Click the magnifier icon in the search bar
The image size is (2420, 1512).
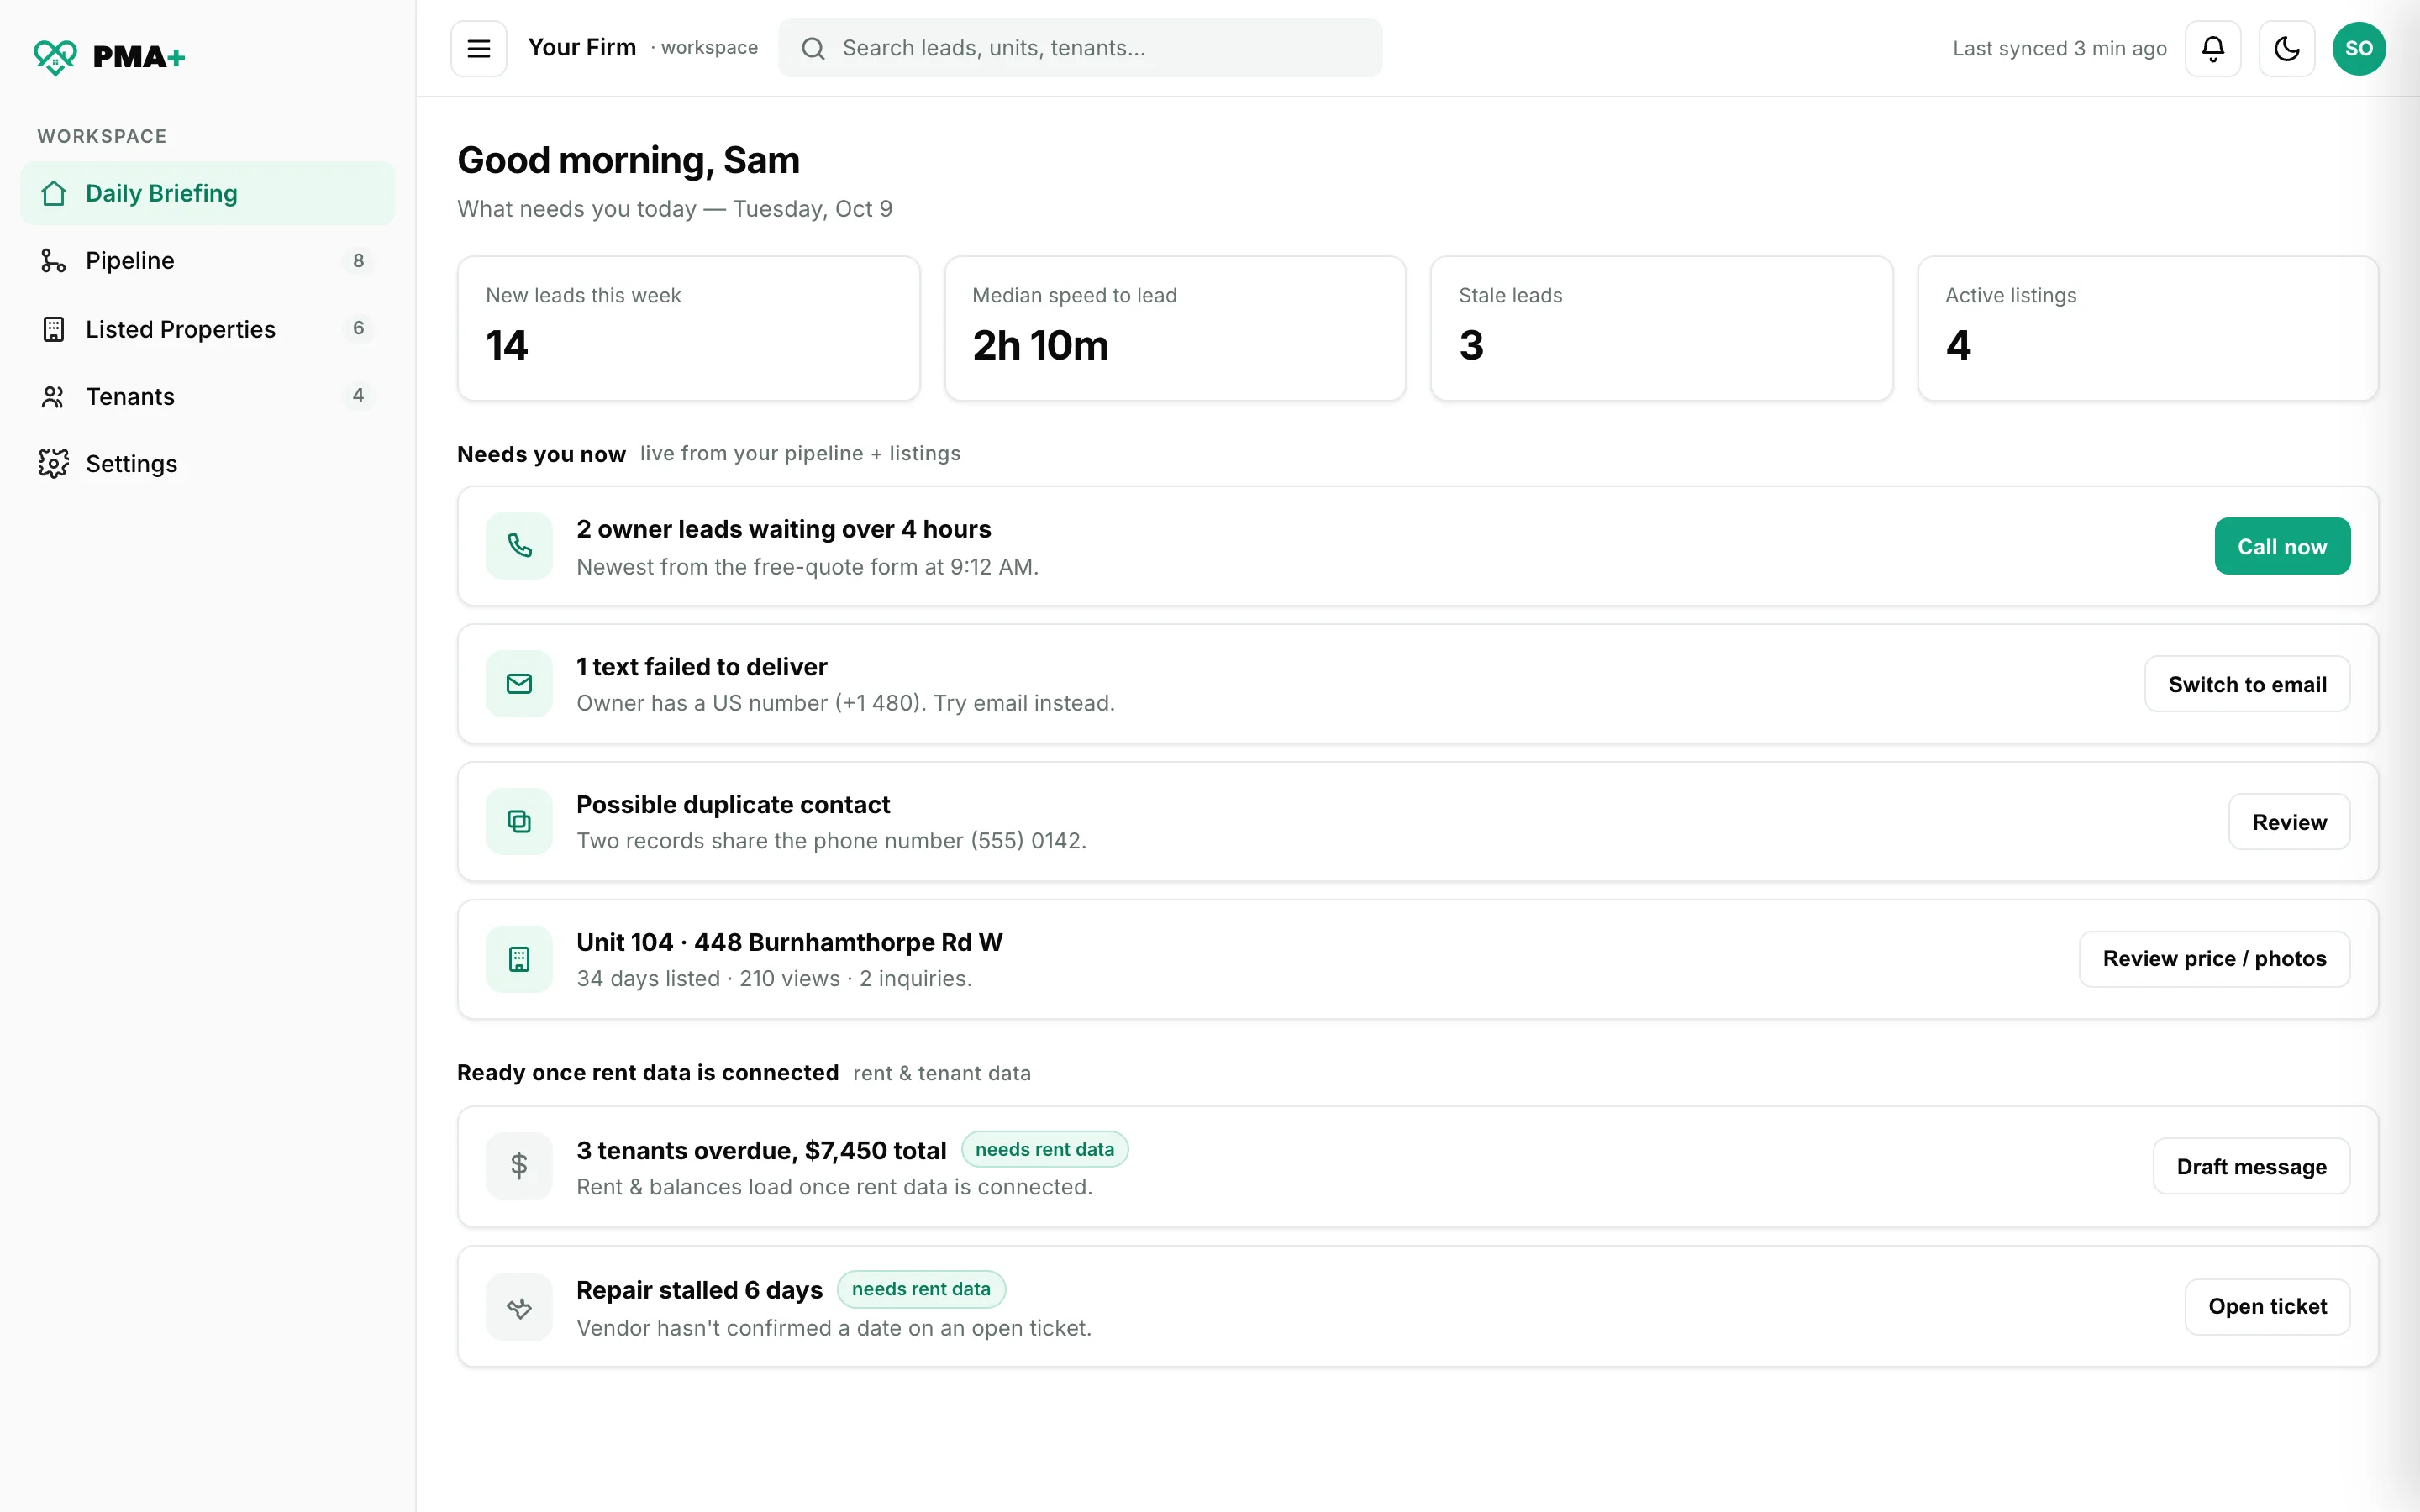(813, 48)
